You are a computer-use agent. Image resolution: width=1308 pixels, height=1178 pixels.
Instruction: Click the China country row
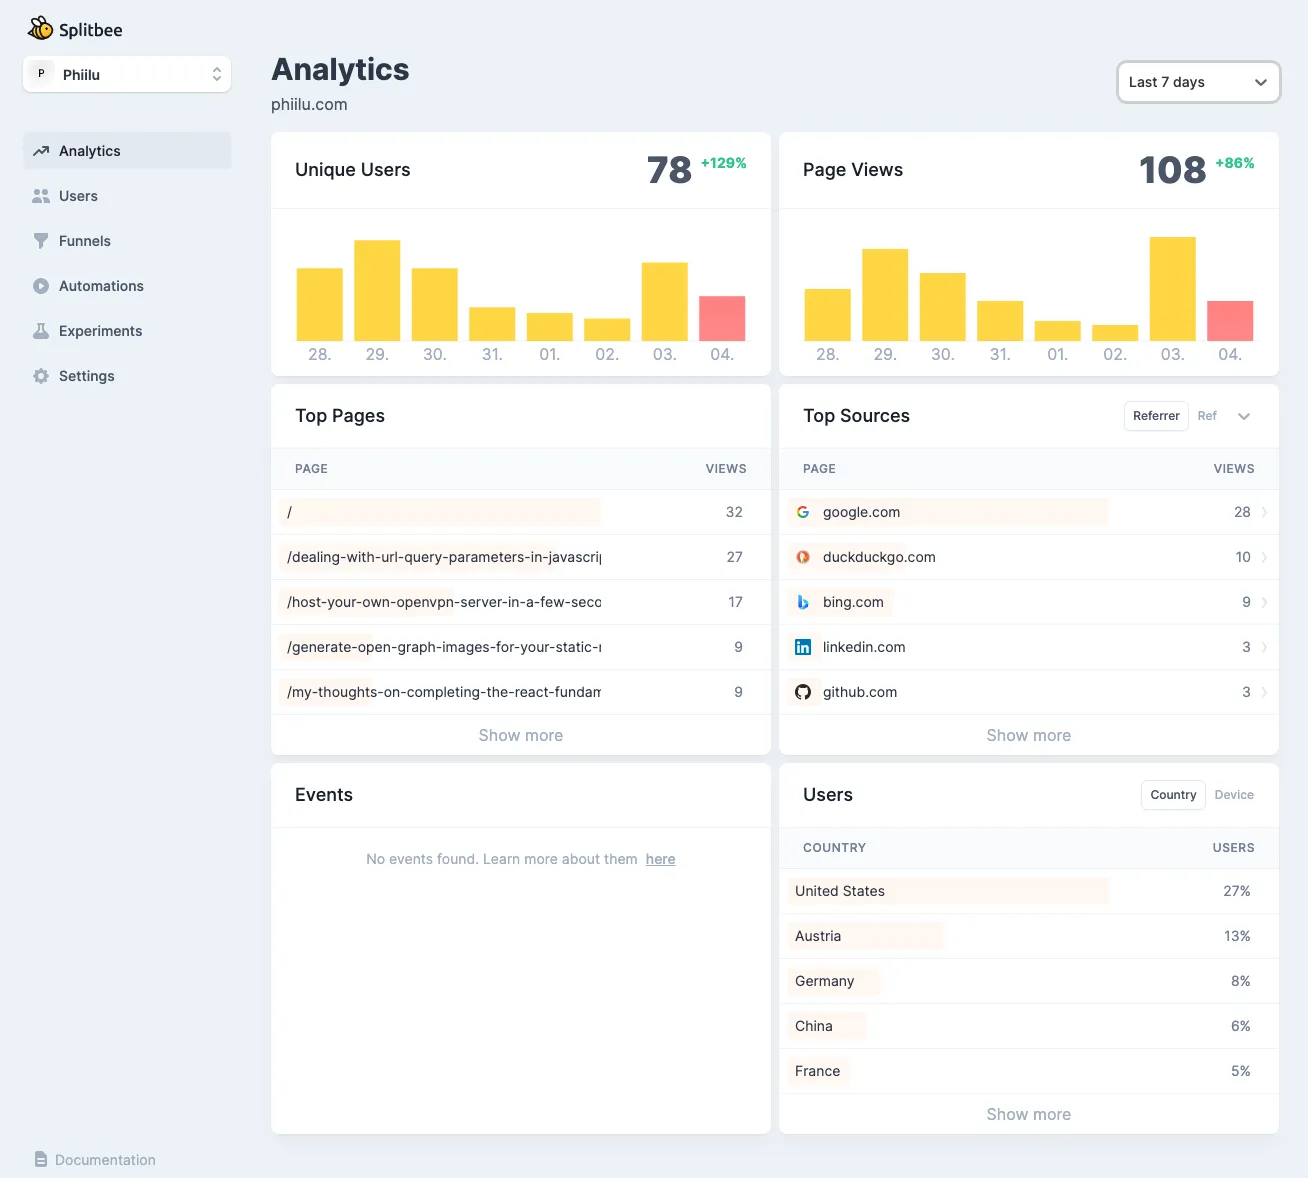(1028, 1026)
